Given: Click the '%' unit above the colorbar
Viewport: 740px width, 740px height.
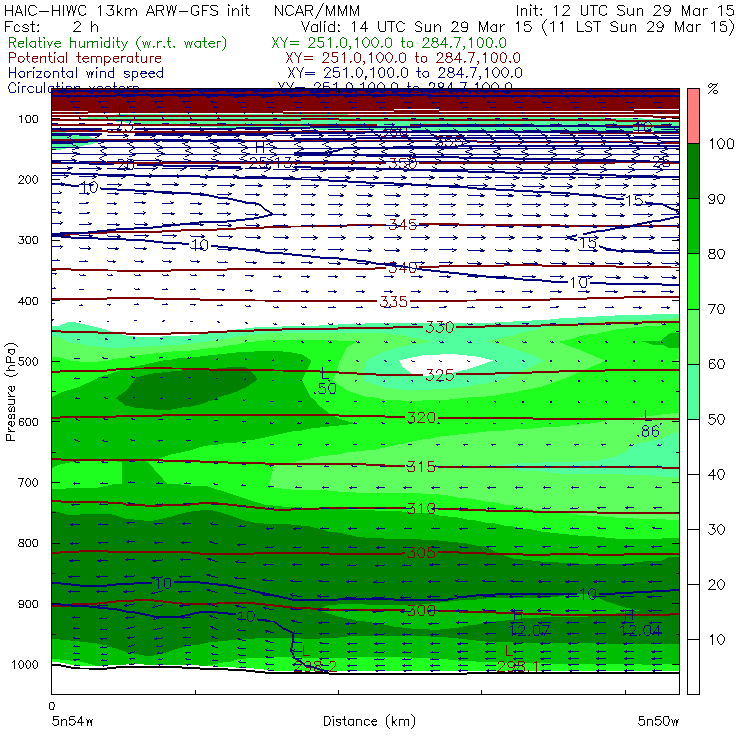Looking at the screenshot, I should click(713, 89).
